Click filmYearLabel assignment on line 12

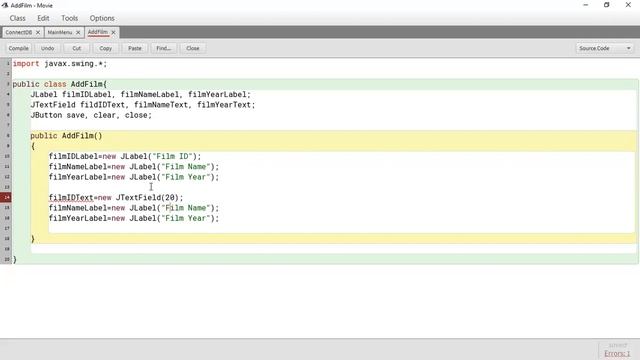(134, 177)
